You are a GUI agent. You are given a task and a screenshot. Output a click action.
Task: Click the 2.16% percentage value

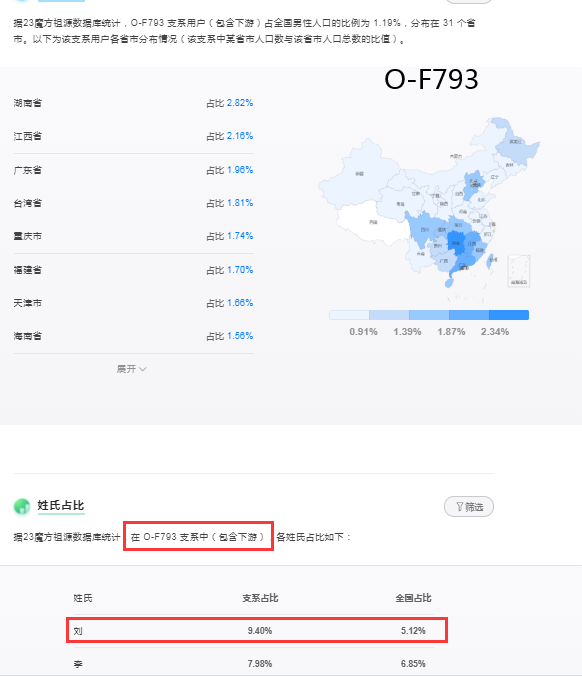(x=240, y=136)
